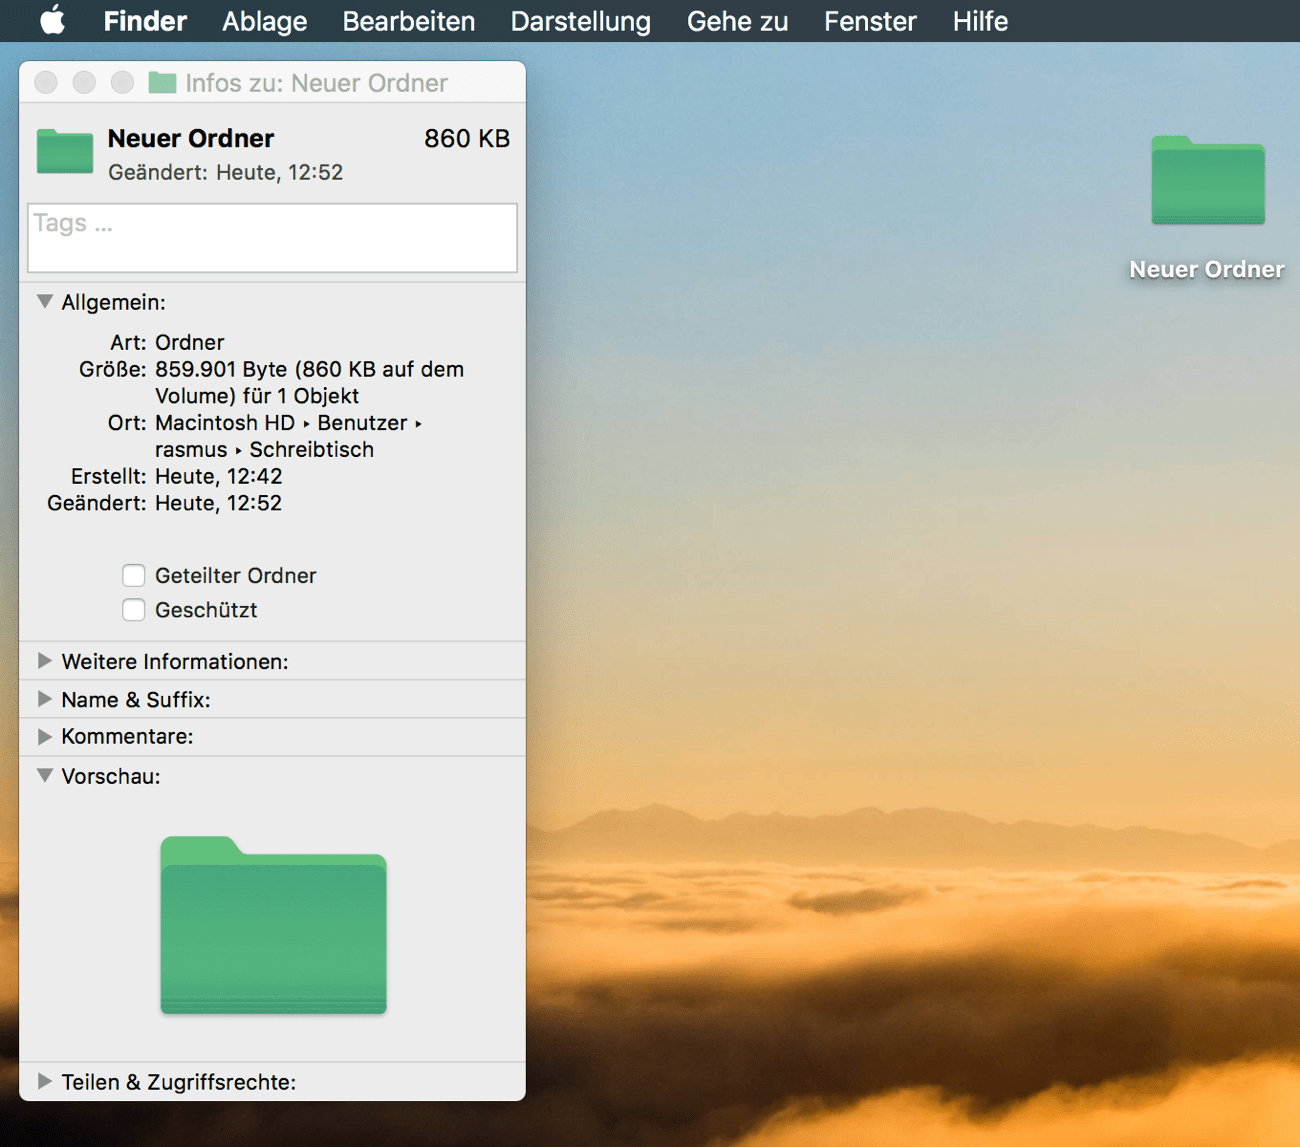Click the small folder icon in the title bar

162,83
